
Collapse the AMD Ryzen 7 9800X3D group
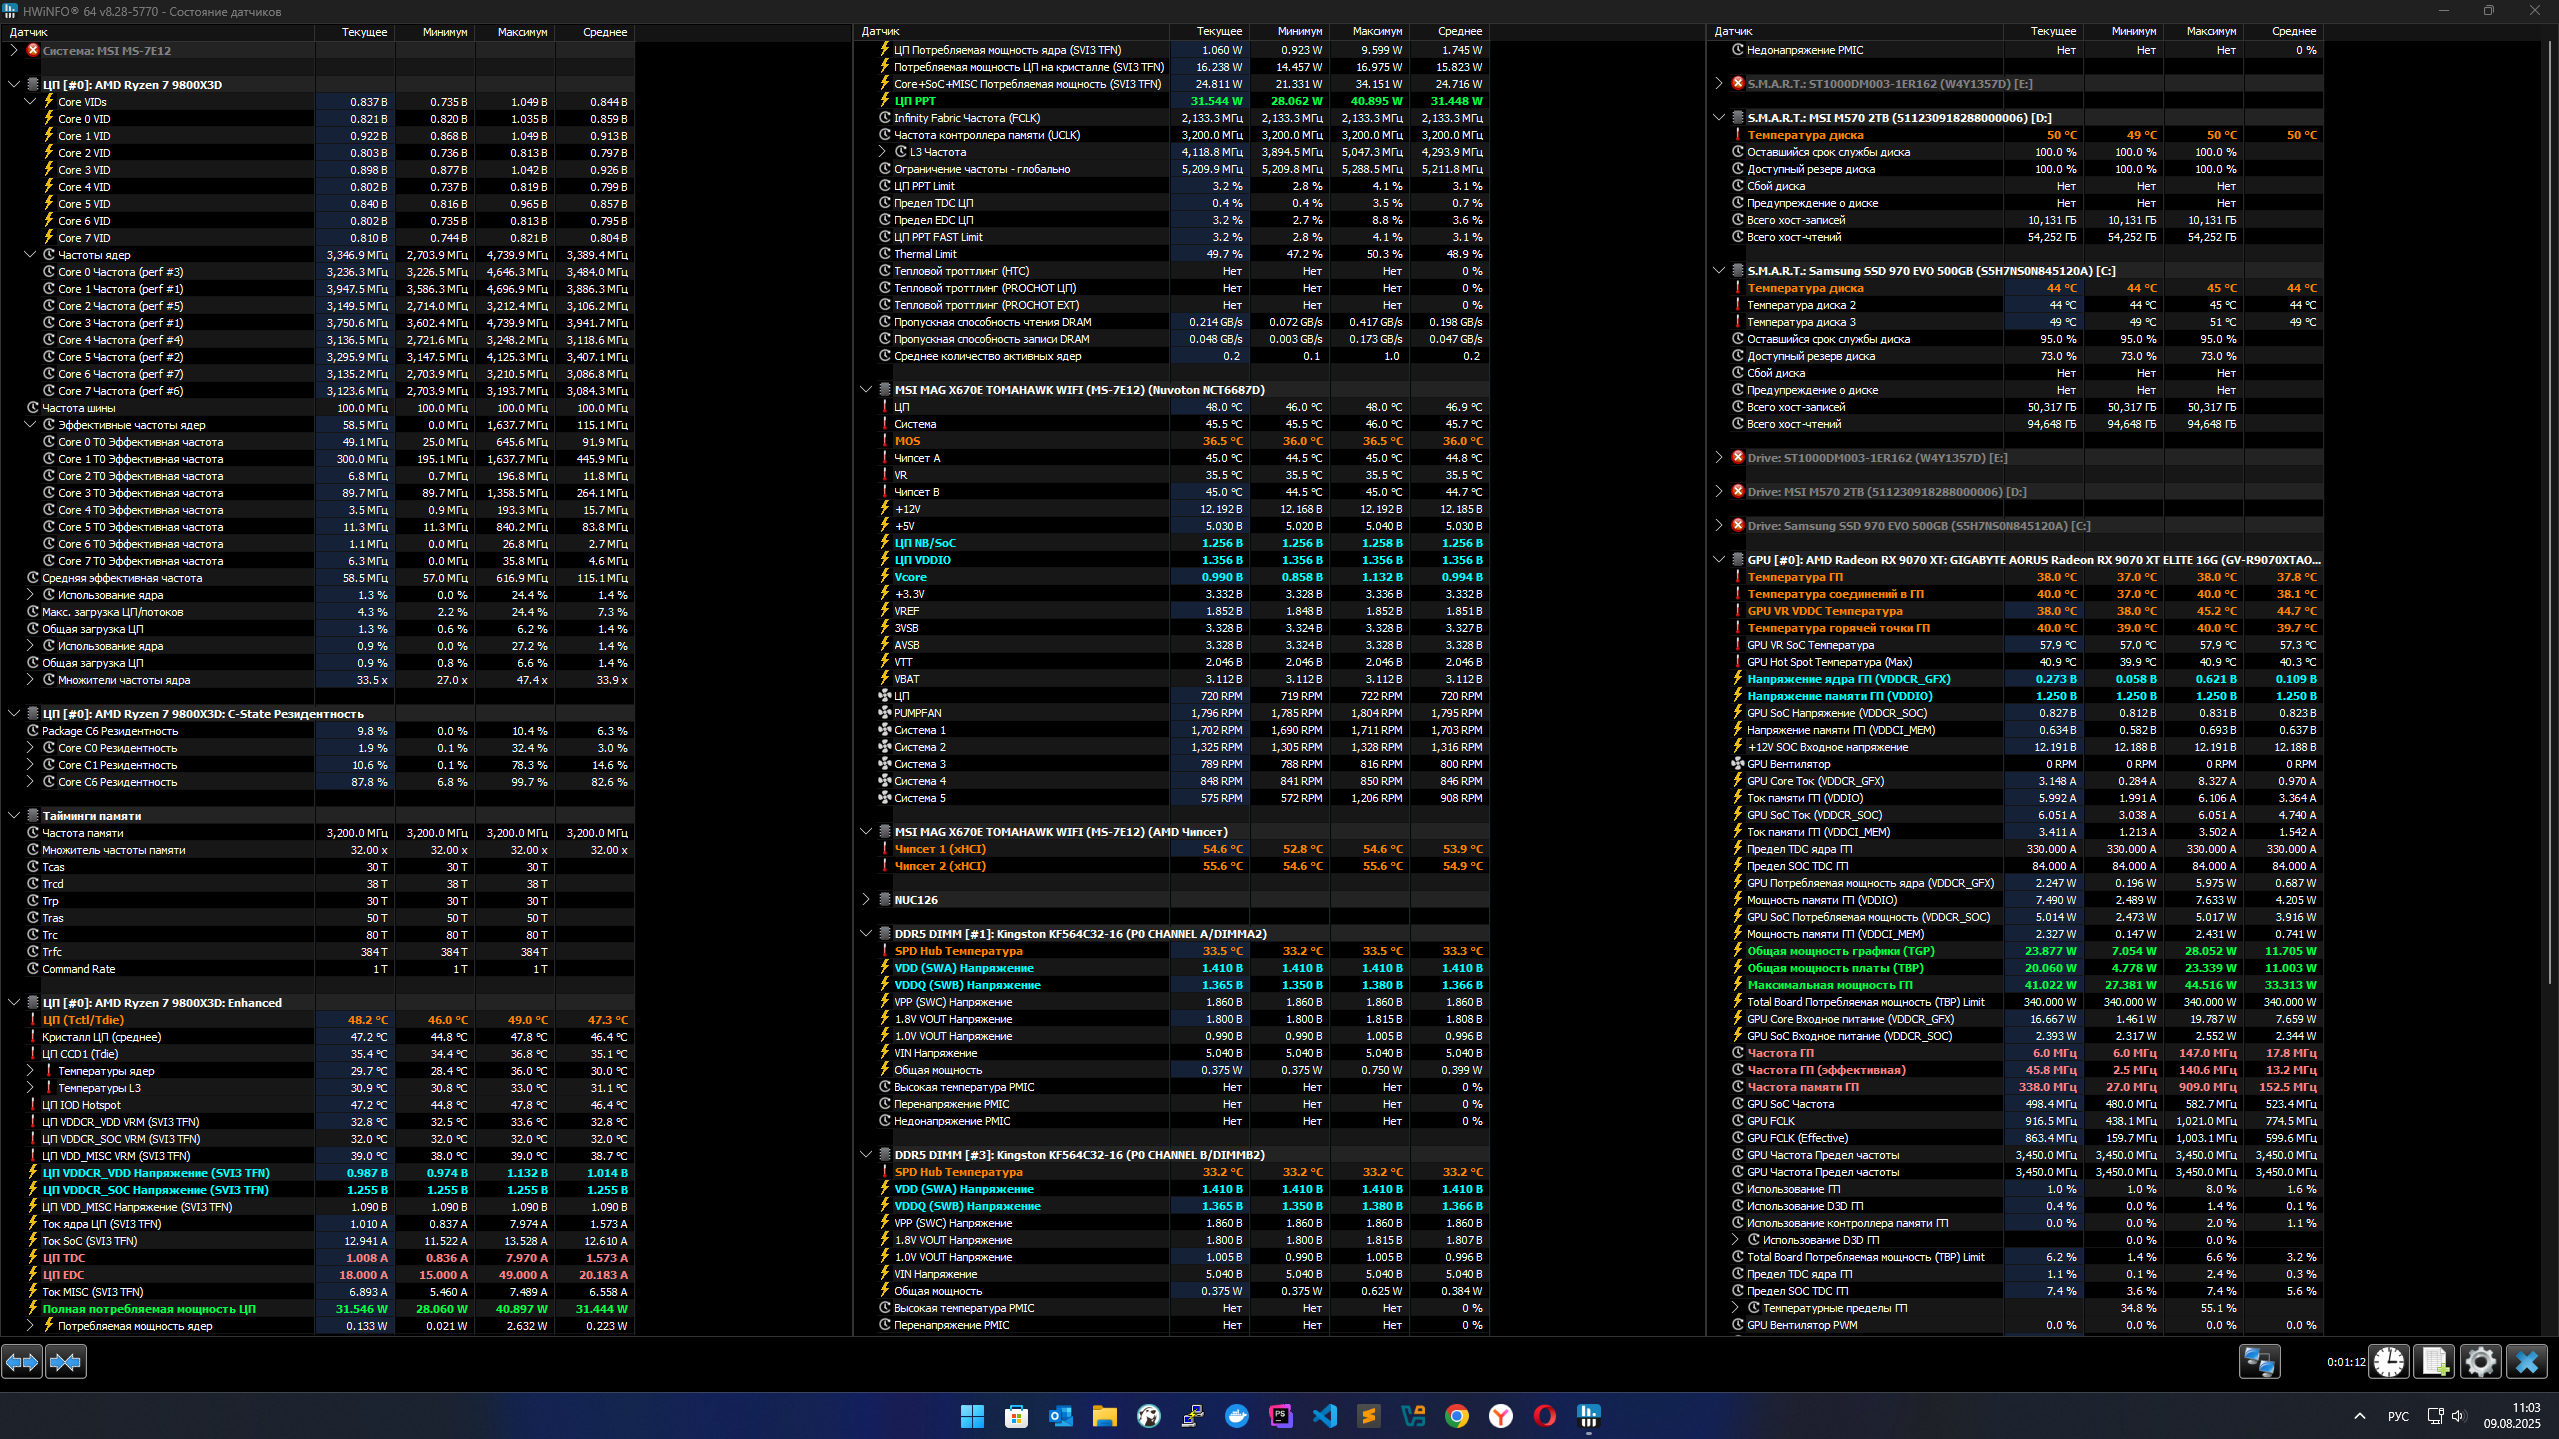click(14, 85)
